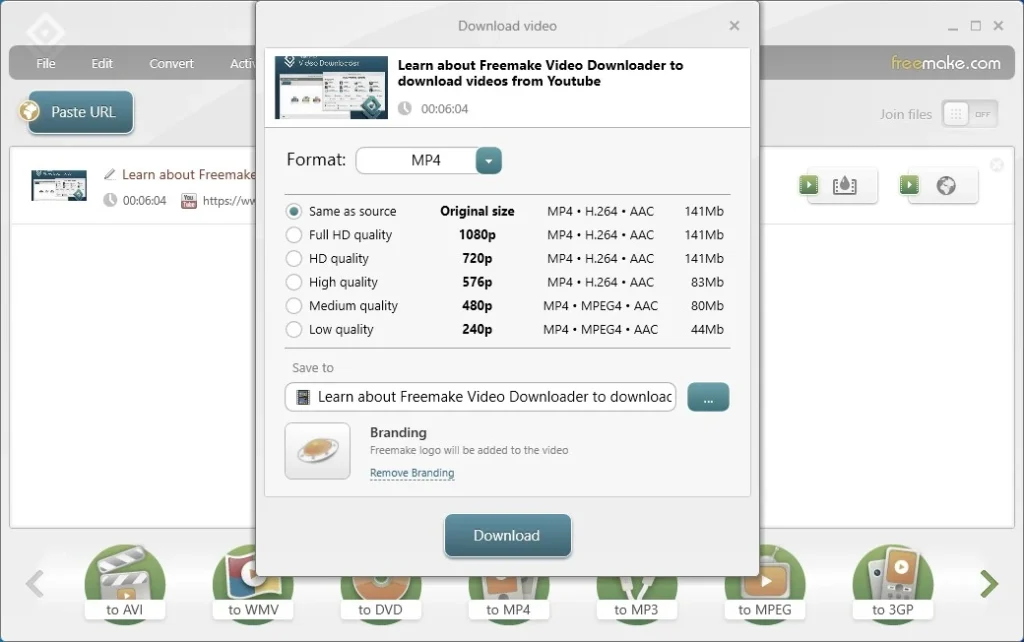Image resolution: width=1024 pixels, height=642 pixels.
Task: Click the video thumbnail in the main list
Action: click(59, 185)
